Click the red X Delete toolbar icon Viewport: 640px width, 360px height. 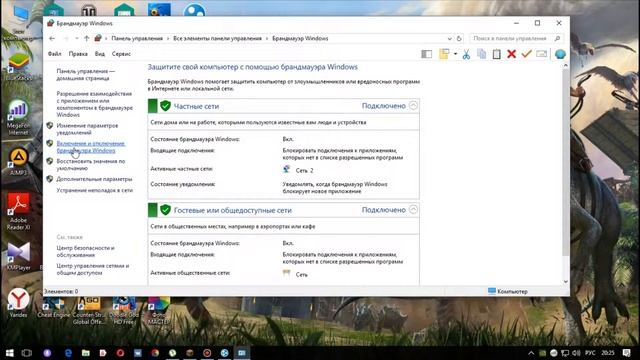pos(511,54)
